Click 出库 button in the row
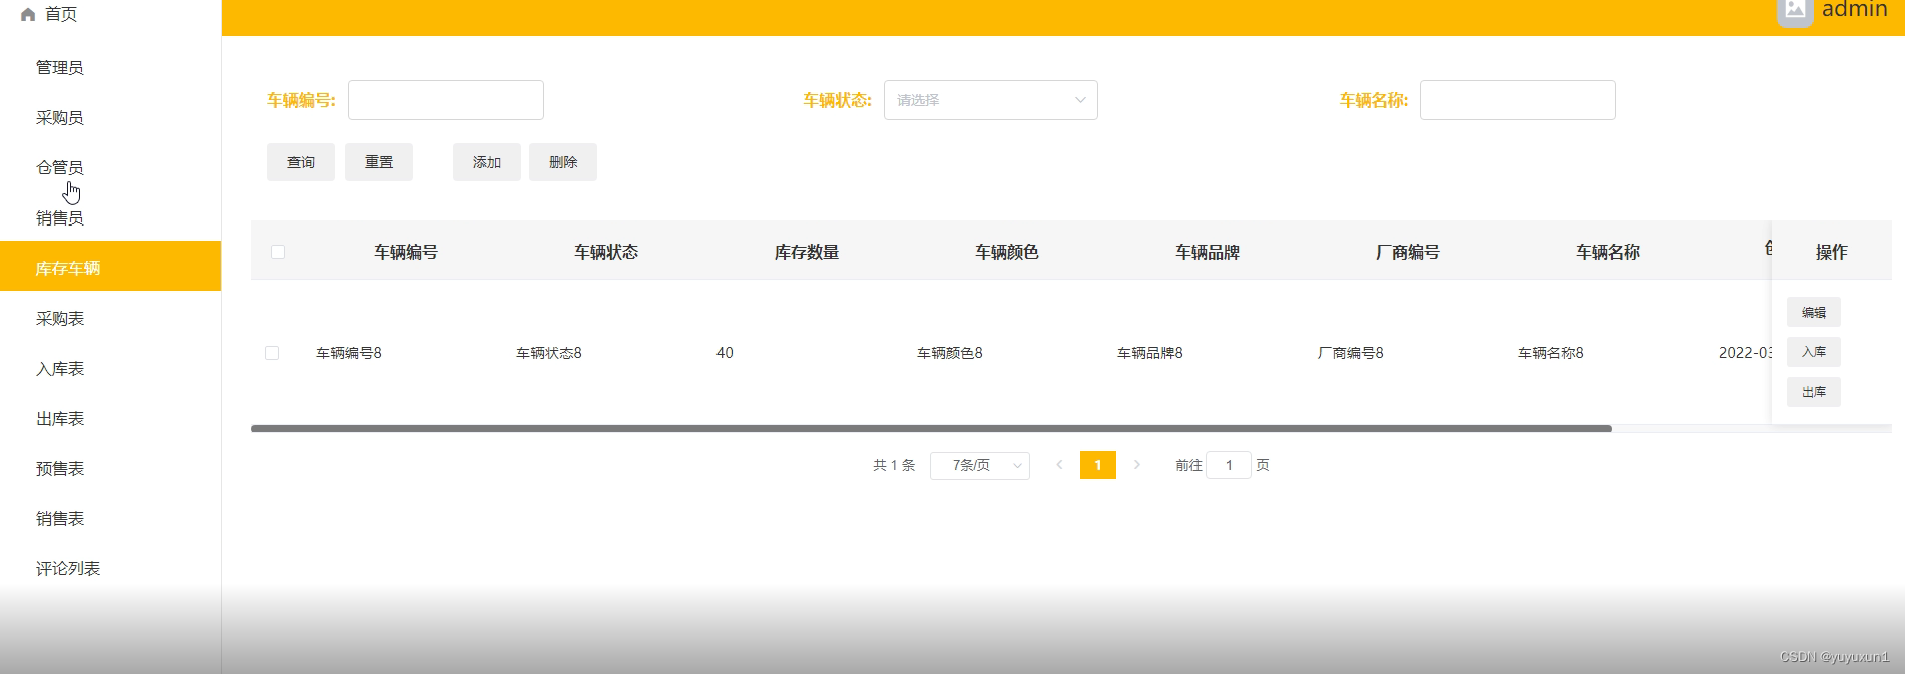 [x=1814, y=392]
